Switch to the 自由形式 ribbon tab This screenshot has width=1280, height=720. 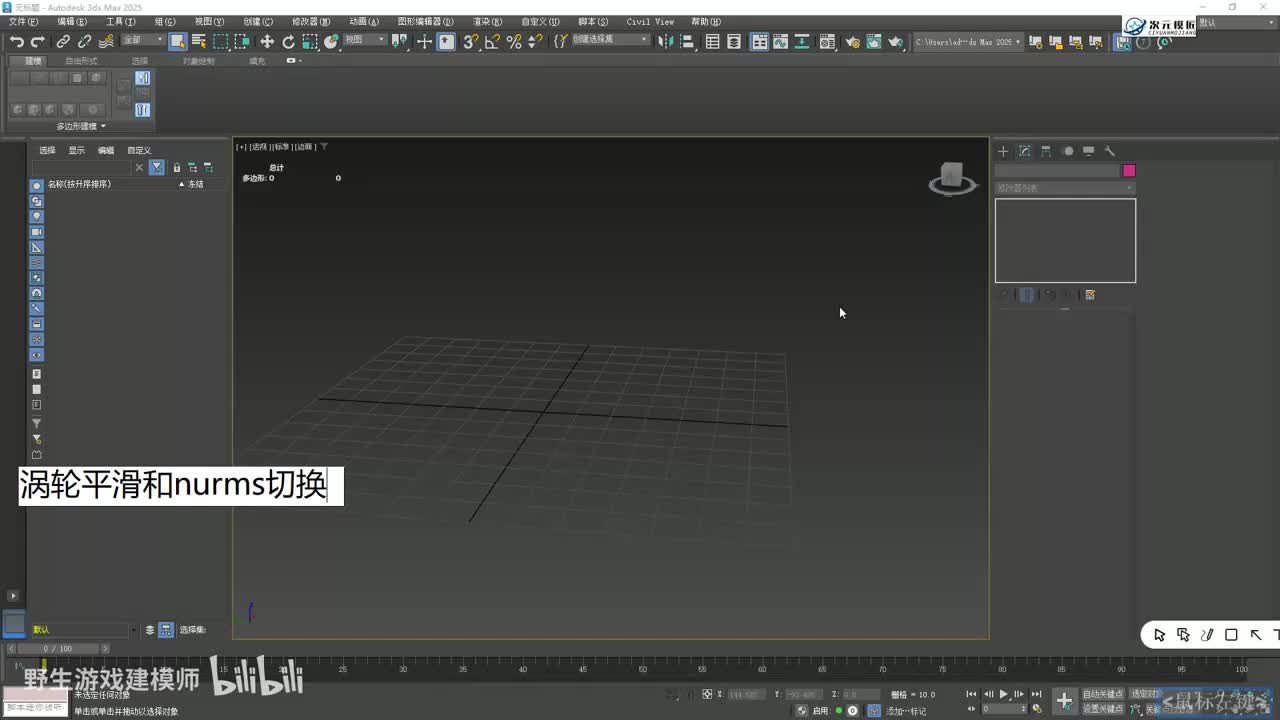pos(81,61)
